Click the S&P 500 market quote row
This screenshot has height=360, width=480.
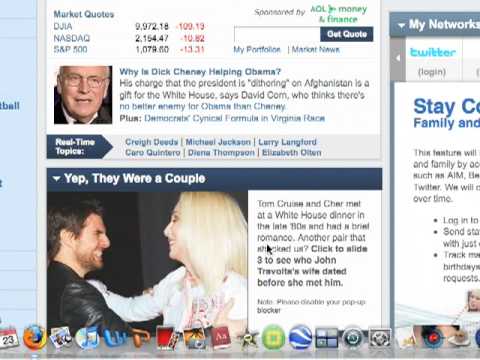(x=129, y=50)
